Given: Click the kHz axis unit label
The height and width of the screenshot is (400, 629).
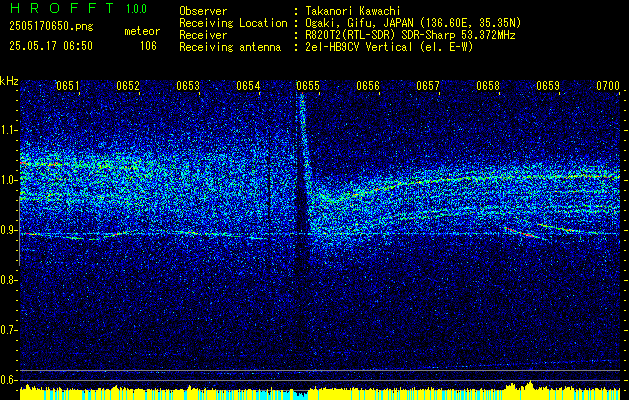Looking at the screenshot, I should point(9,81).
